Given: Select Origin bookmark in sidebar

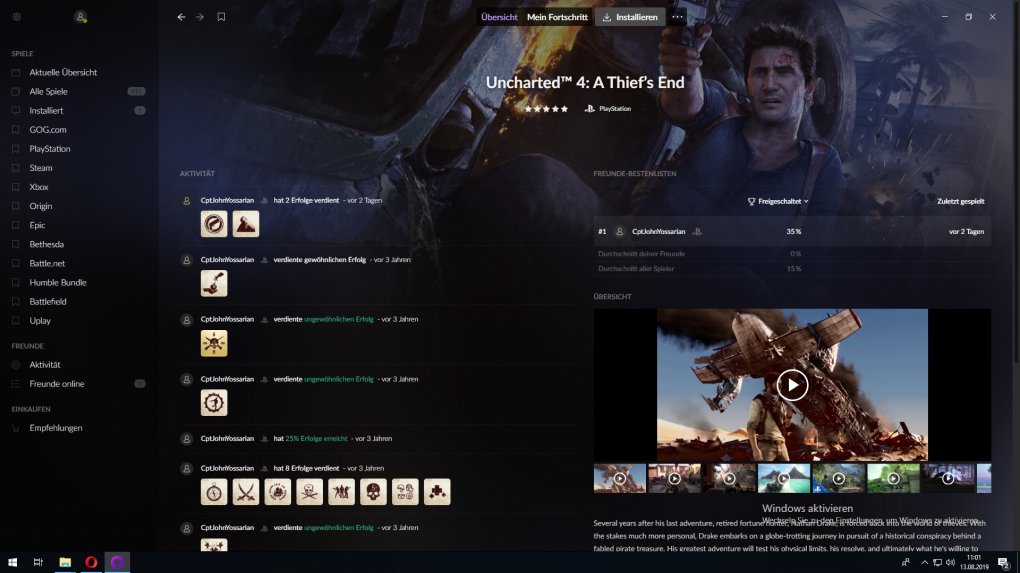Looking at the screenshot, I should tap(40, 206).
